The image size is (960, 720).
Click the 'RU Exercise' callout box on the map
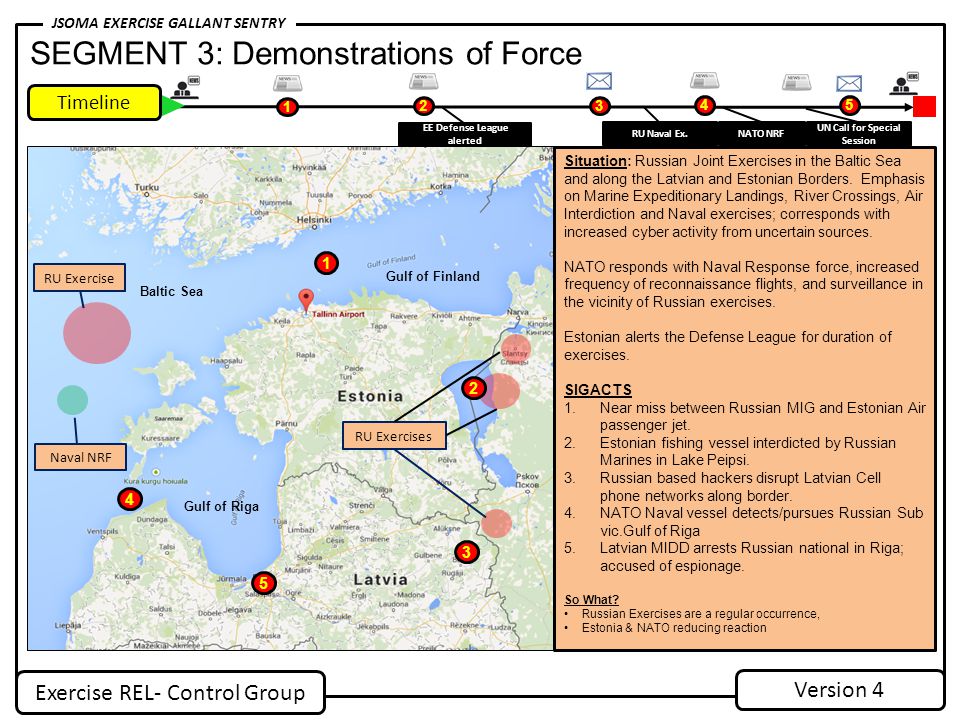coord(79,278)
